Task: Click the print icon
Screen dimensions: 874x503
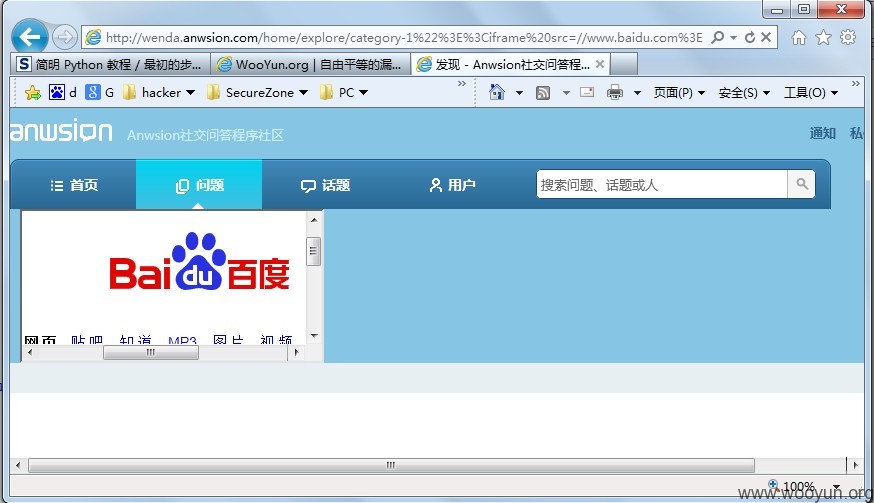Action: [615, 92]
